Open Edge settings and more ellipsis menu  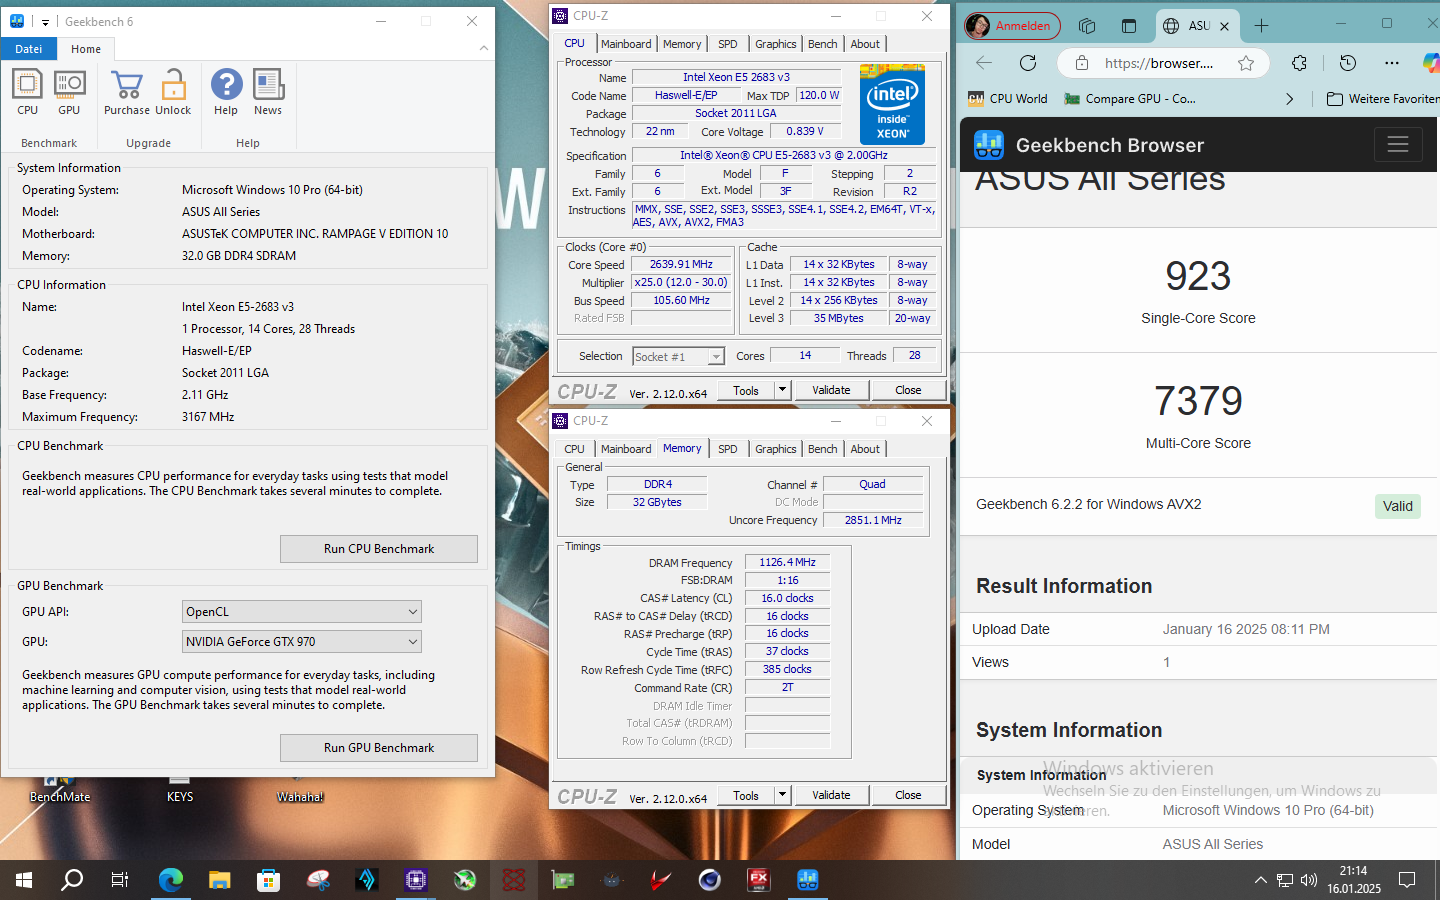[1392, 63]
